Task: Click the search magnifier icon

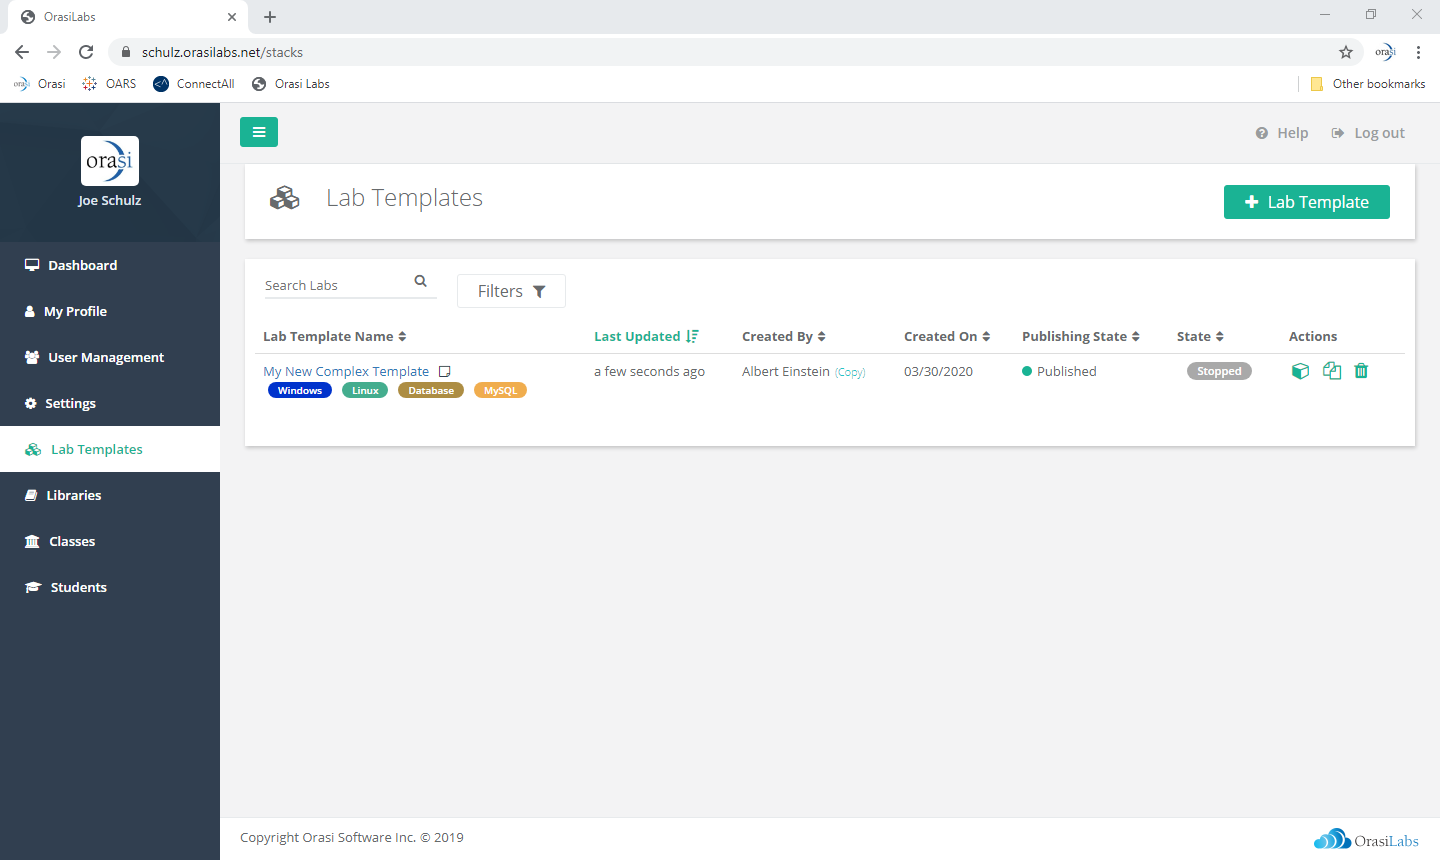Action: point(421,281)
